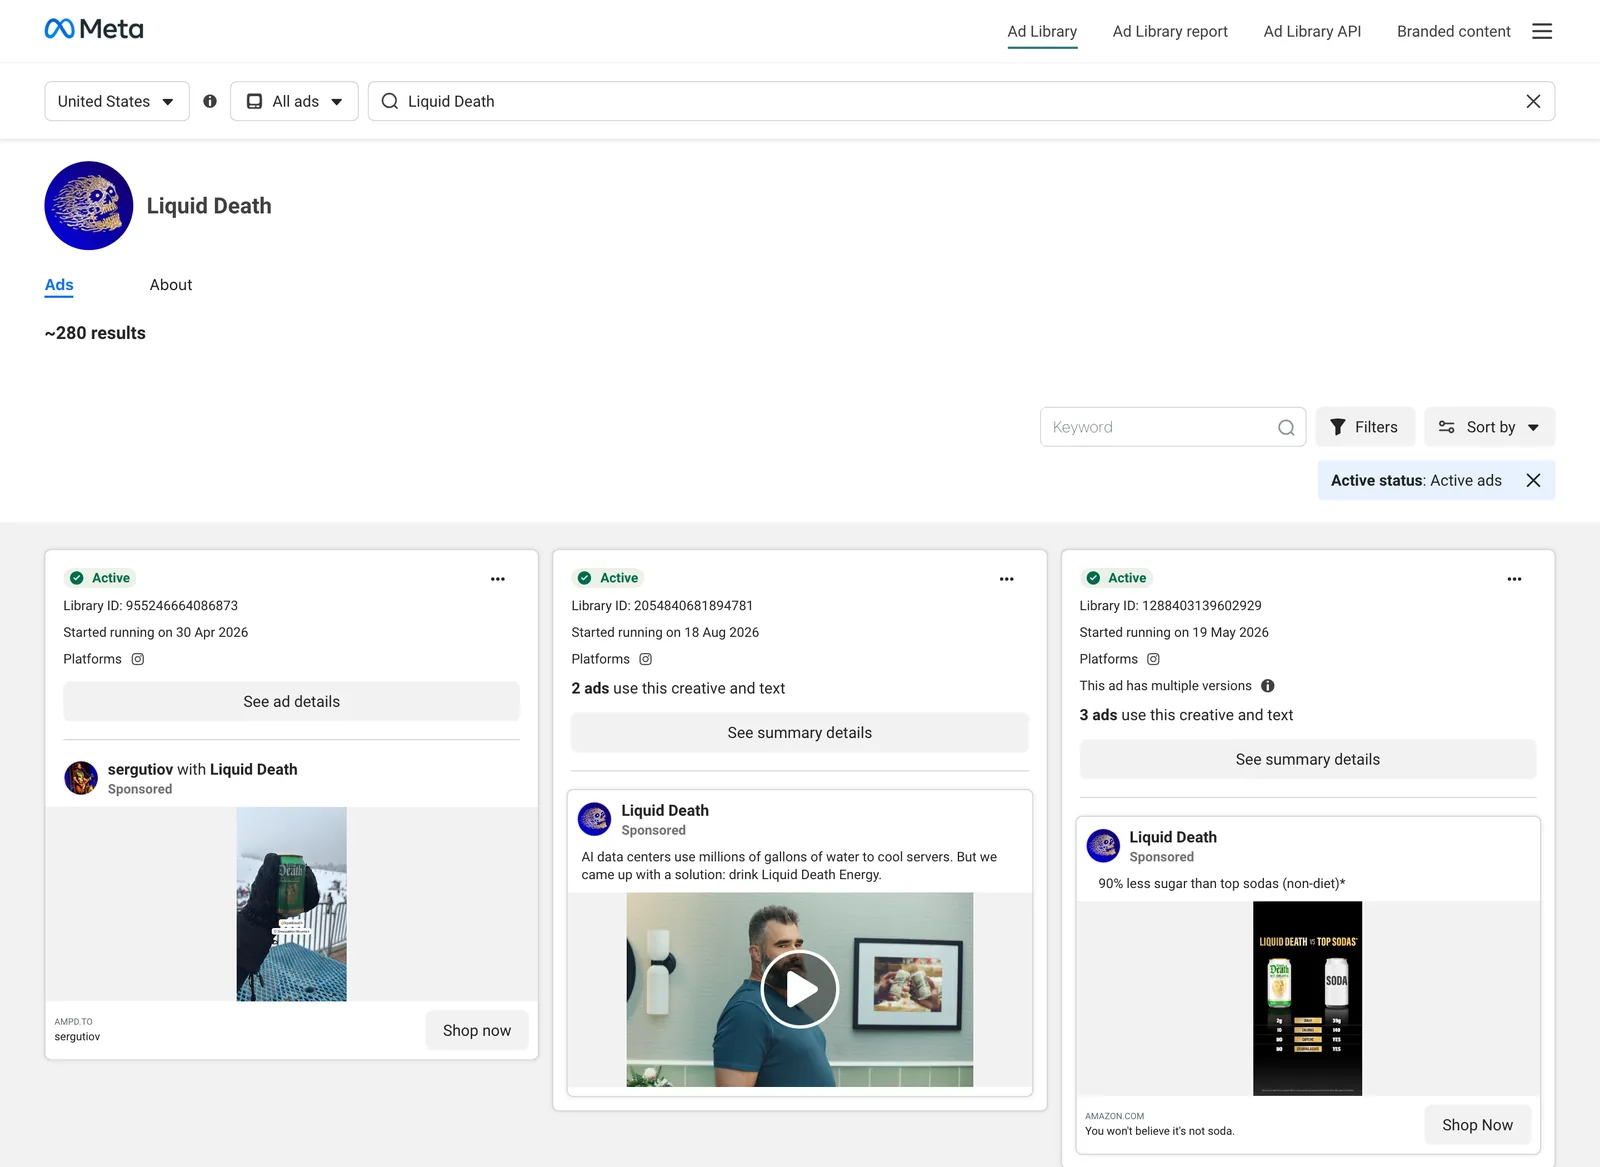Open the Ad Library report page

(x=1170, y=31)
